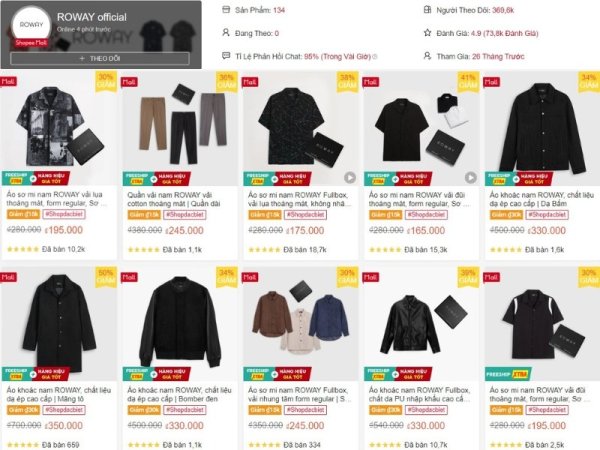Viewport: 600px width, 450px height.
Task: Click the Đang Theo person icon
Action: pyautogui.click(x=226, y=33)
